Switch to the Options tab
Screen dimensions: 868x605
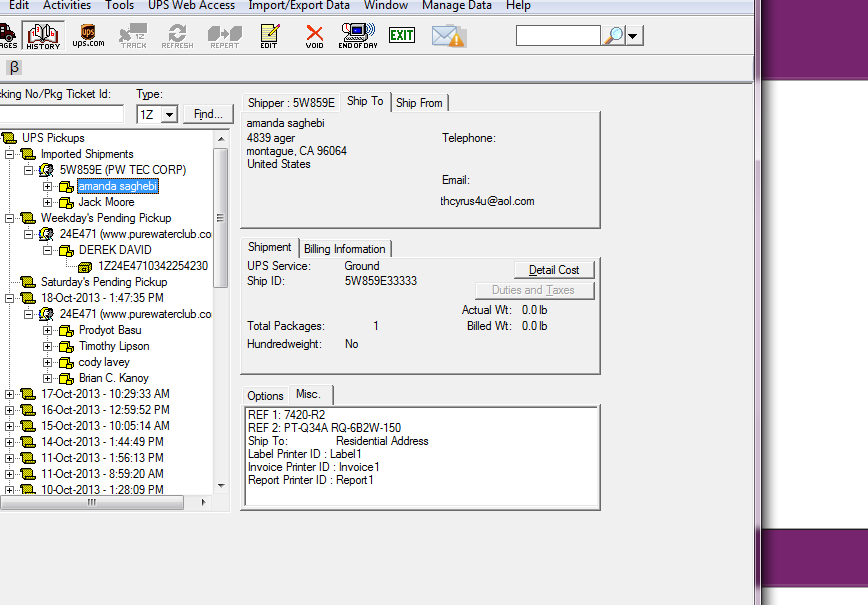[265, 396]
